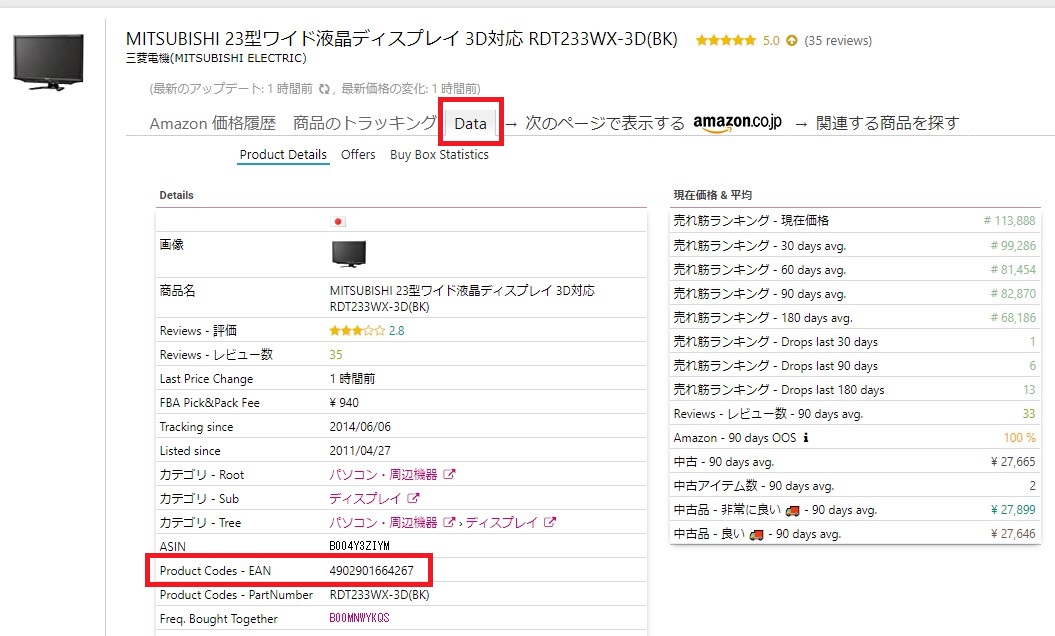The width and height of the screenshot is (1055, 636).
Task: Click the Listed since date 2011/04/27
Action: pos(360,450)
